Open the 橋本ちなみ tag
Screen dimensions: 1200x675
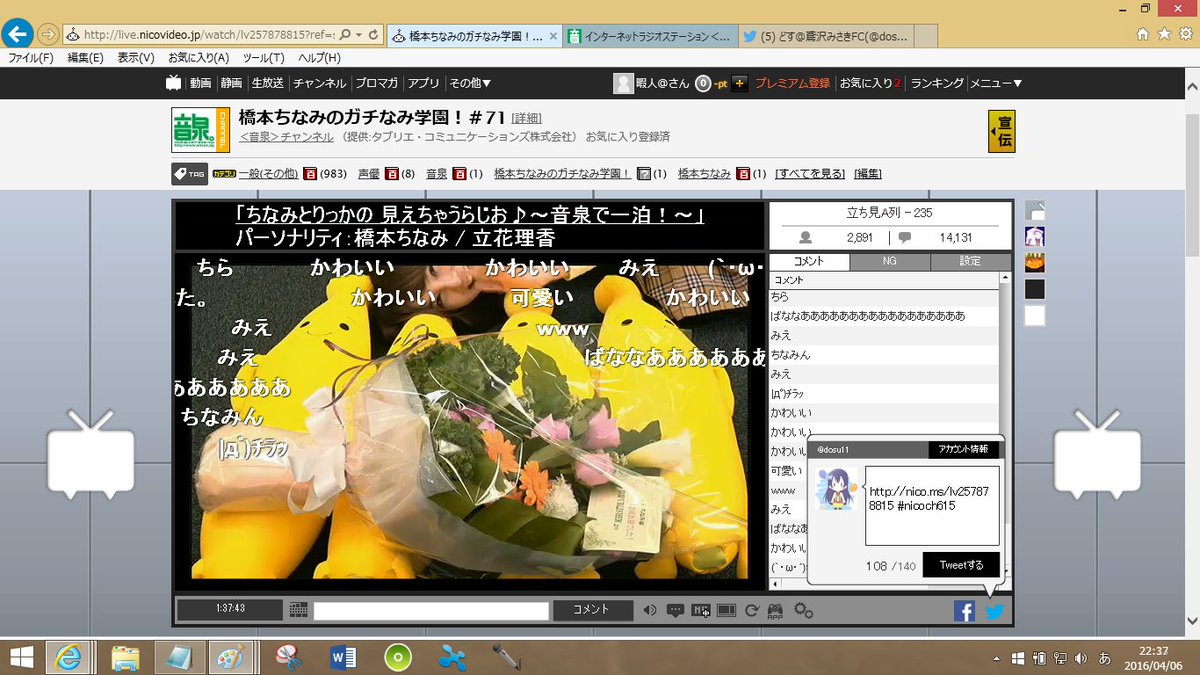coord(704,174)
